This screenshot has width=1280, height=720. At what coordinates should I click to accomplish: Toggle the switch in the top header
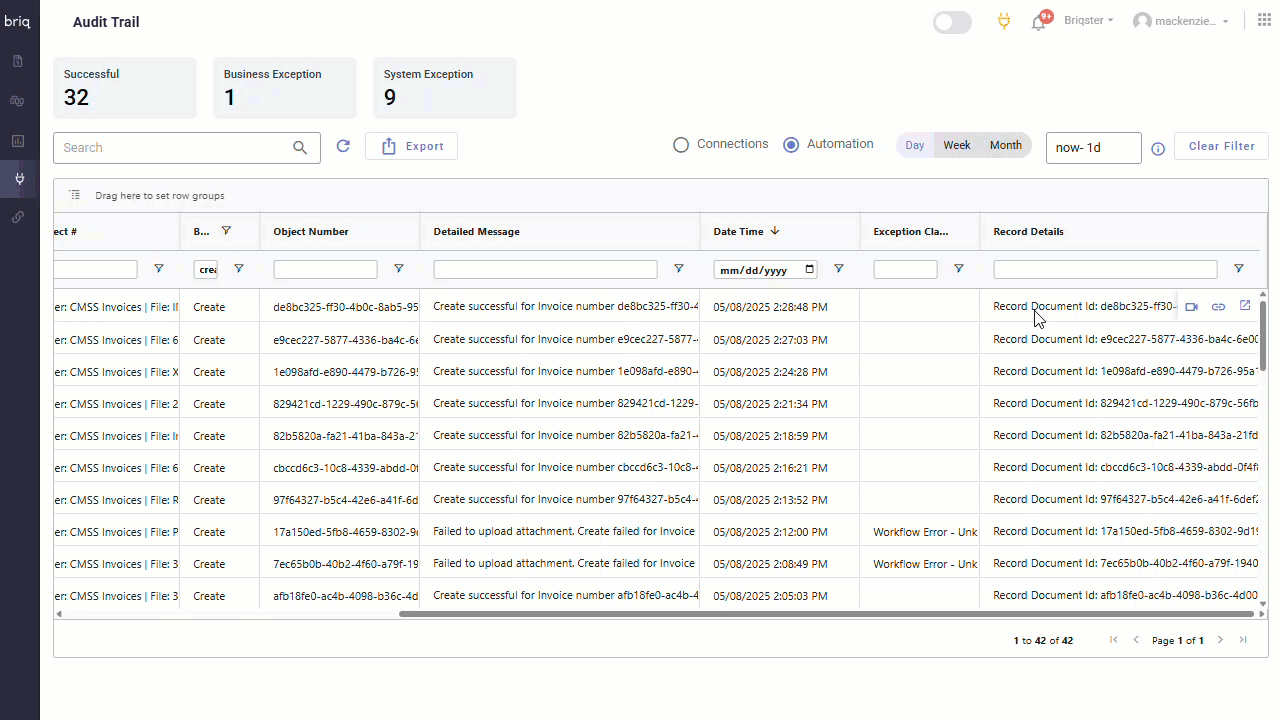click(x=952, y=22)
